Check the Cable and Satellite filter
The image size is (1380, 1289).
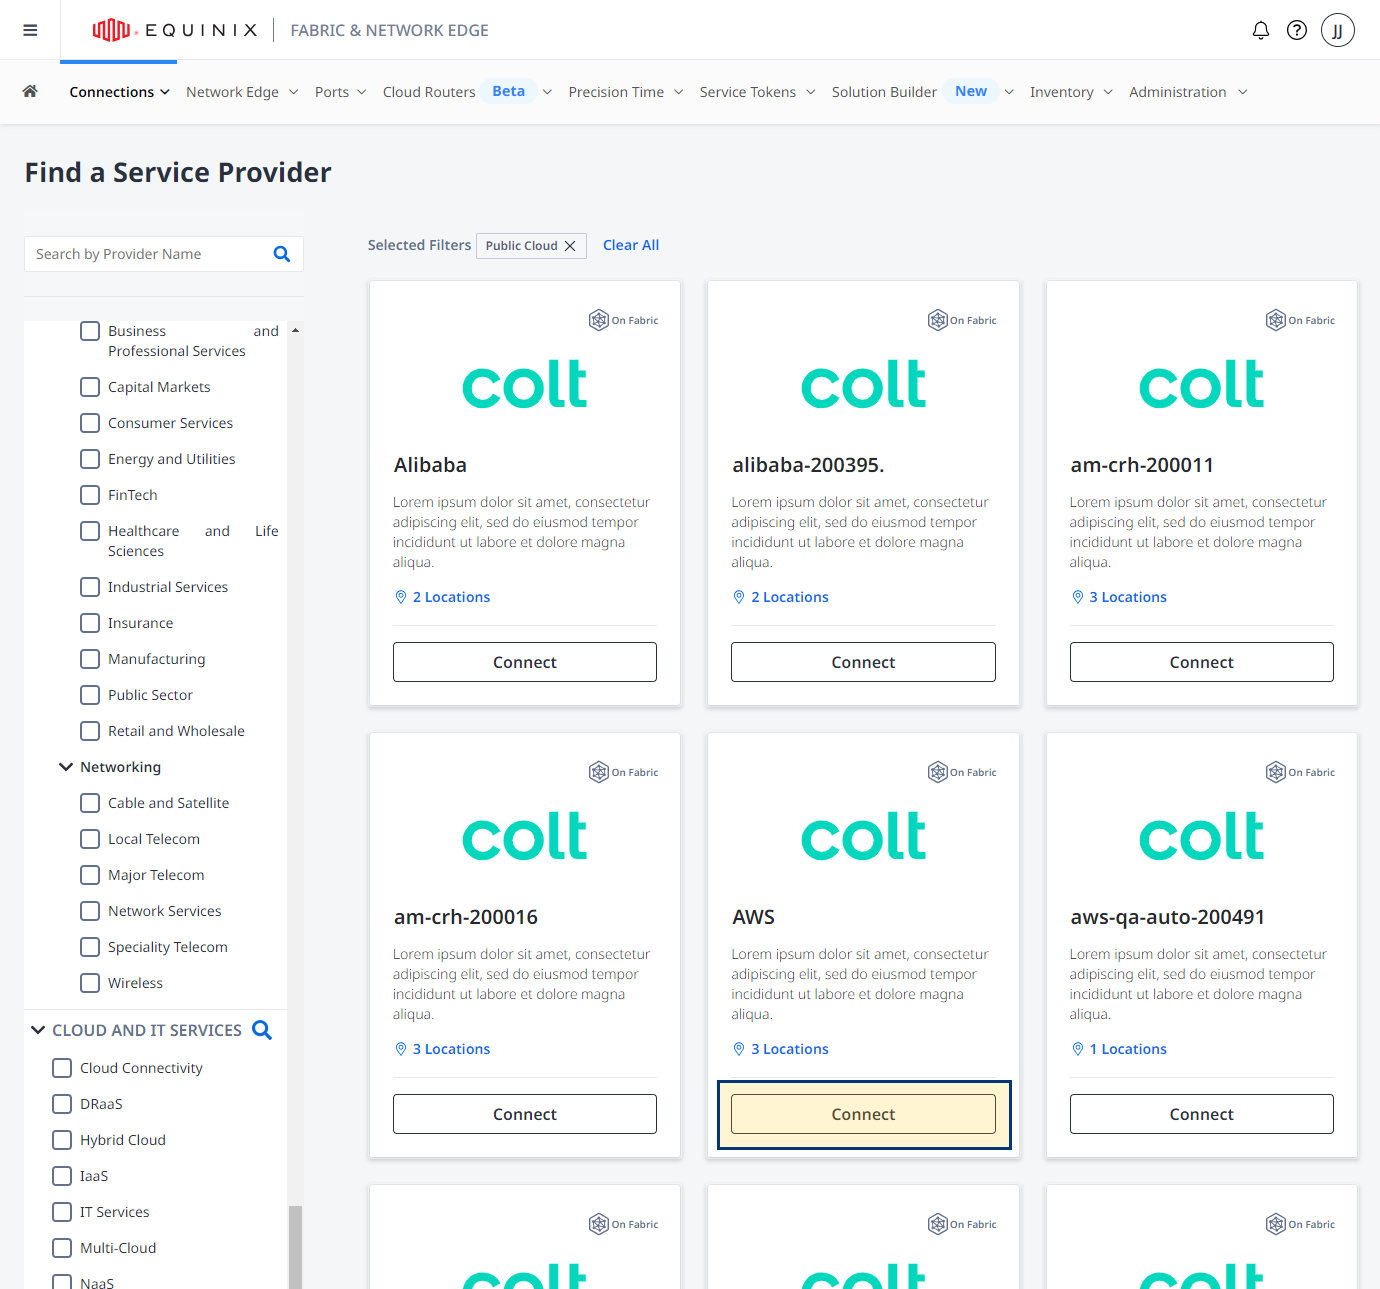(90, 803)
